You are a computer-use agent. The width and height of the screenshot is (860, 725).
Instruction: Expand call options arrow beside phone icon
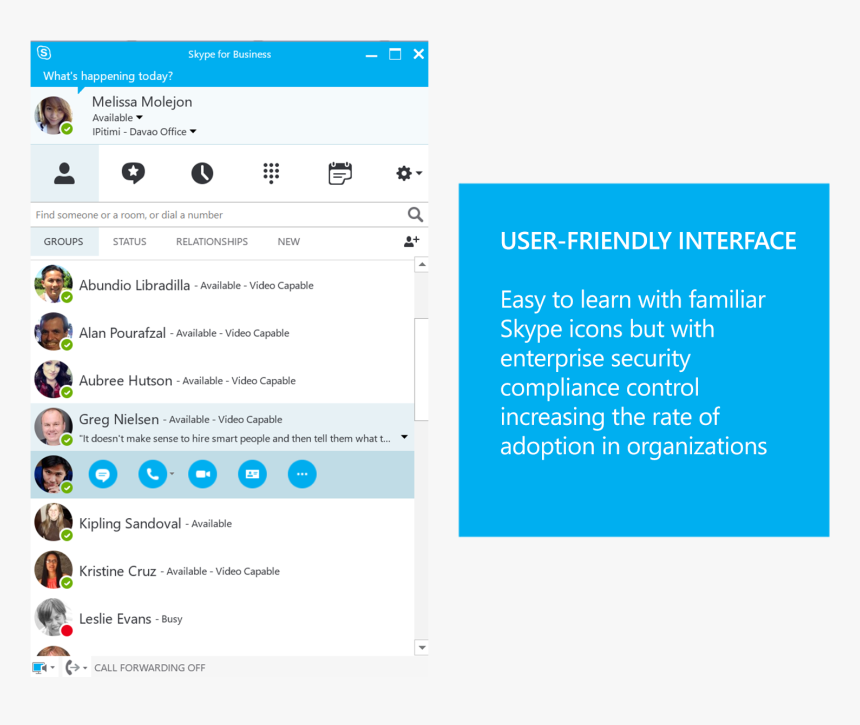(172, 474)
